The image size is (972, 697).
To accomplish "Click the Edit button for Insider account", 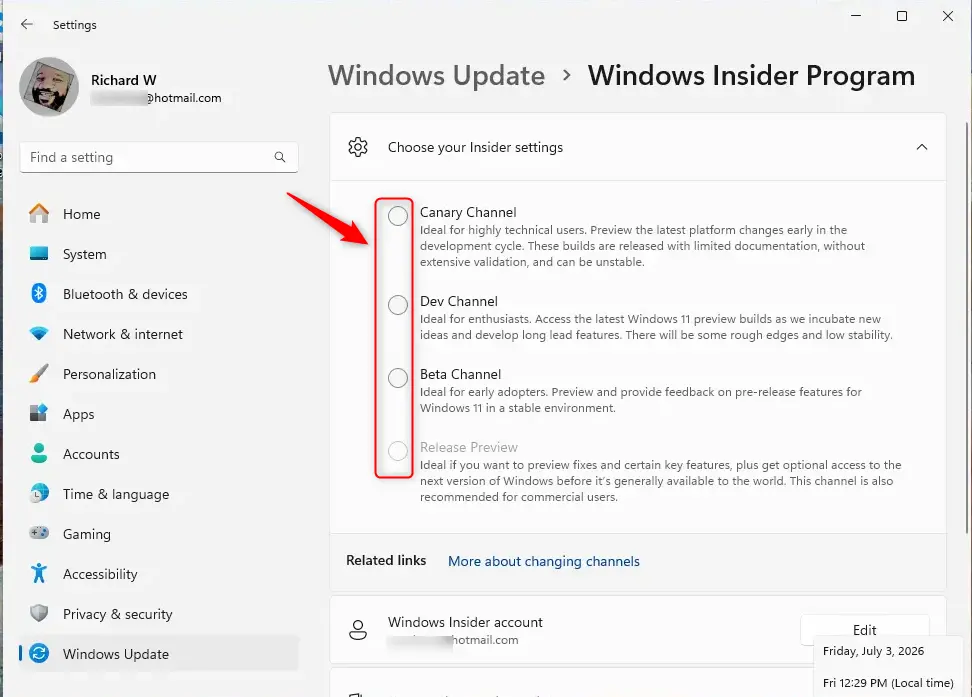I will [x=864, y=630].
